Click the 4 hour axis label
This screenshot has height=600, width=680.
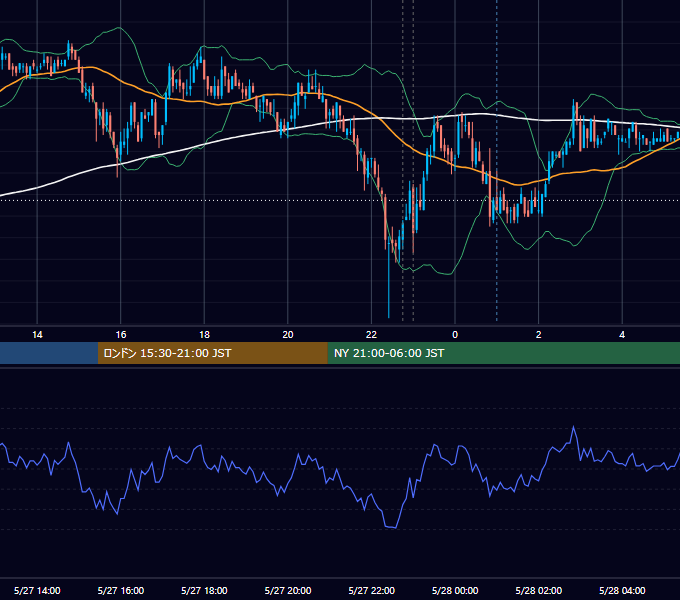[x=622, y=335]
